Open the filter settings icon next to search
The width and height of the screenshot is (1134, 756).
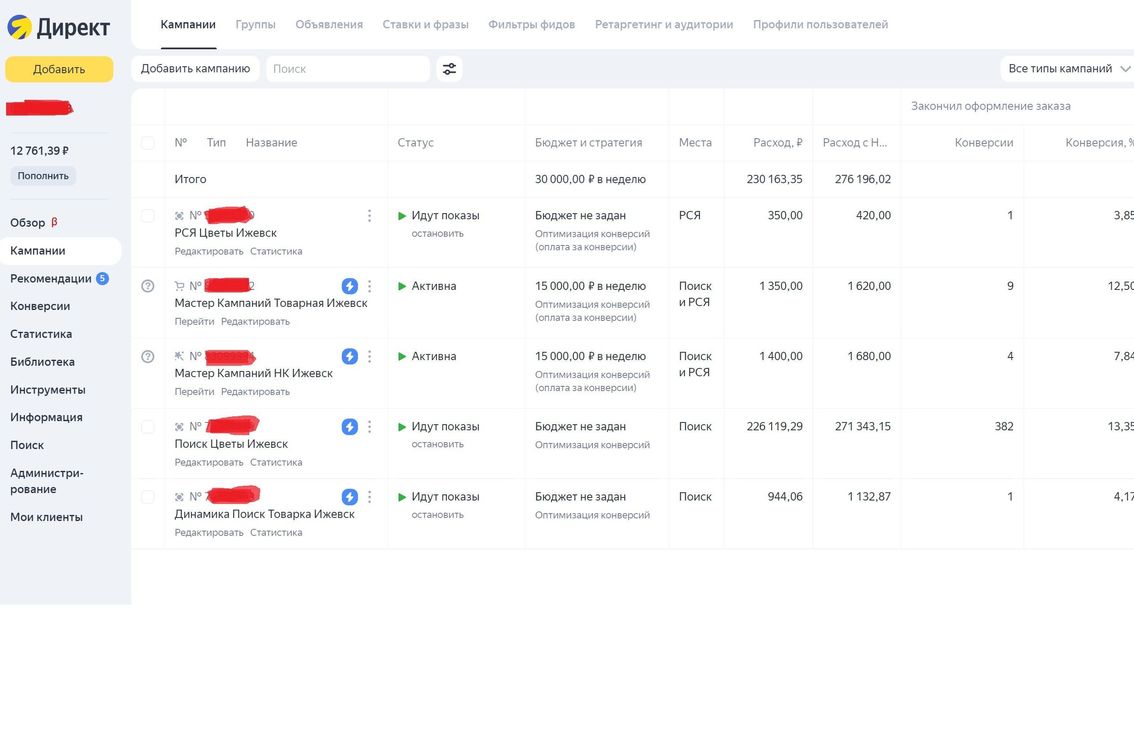(x=450, y=69)
